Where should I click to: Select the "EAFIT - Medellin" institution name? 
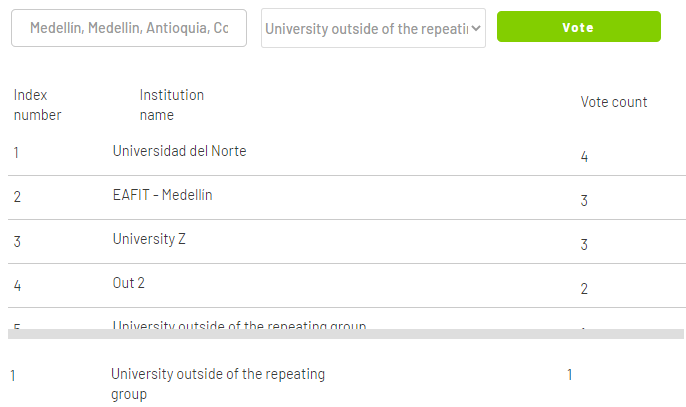(162, 195)
